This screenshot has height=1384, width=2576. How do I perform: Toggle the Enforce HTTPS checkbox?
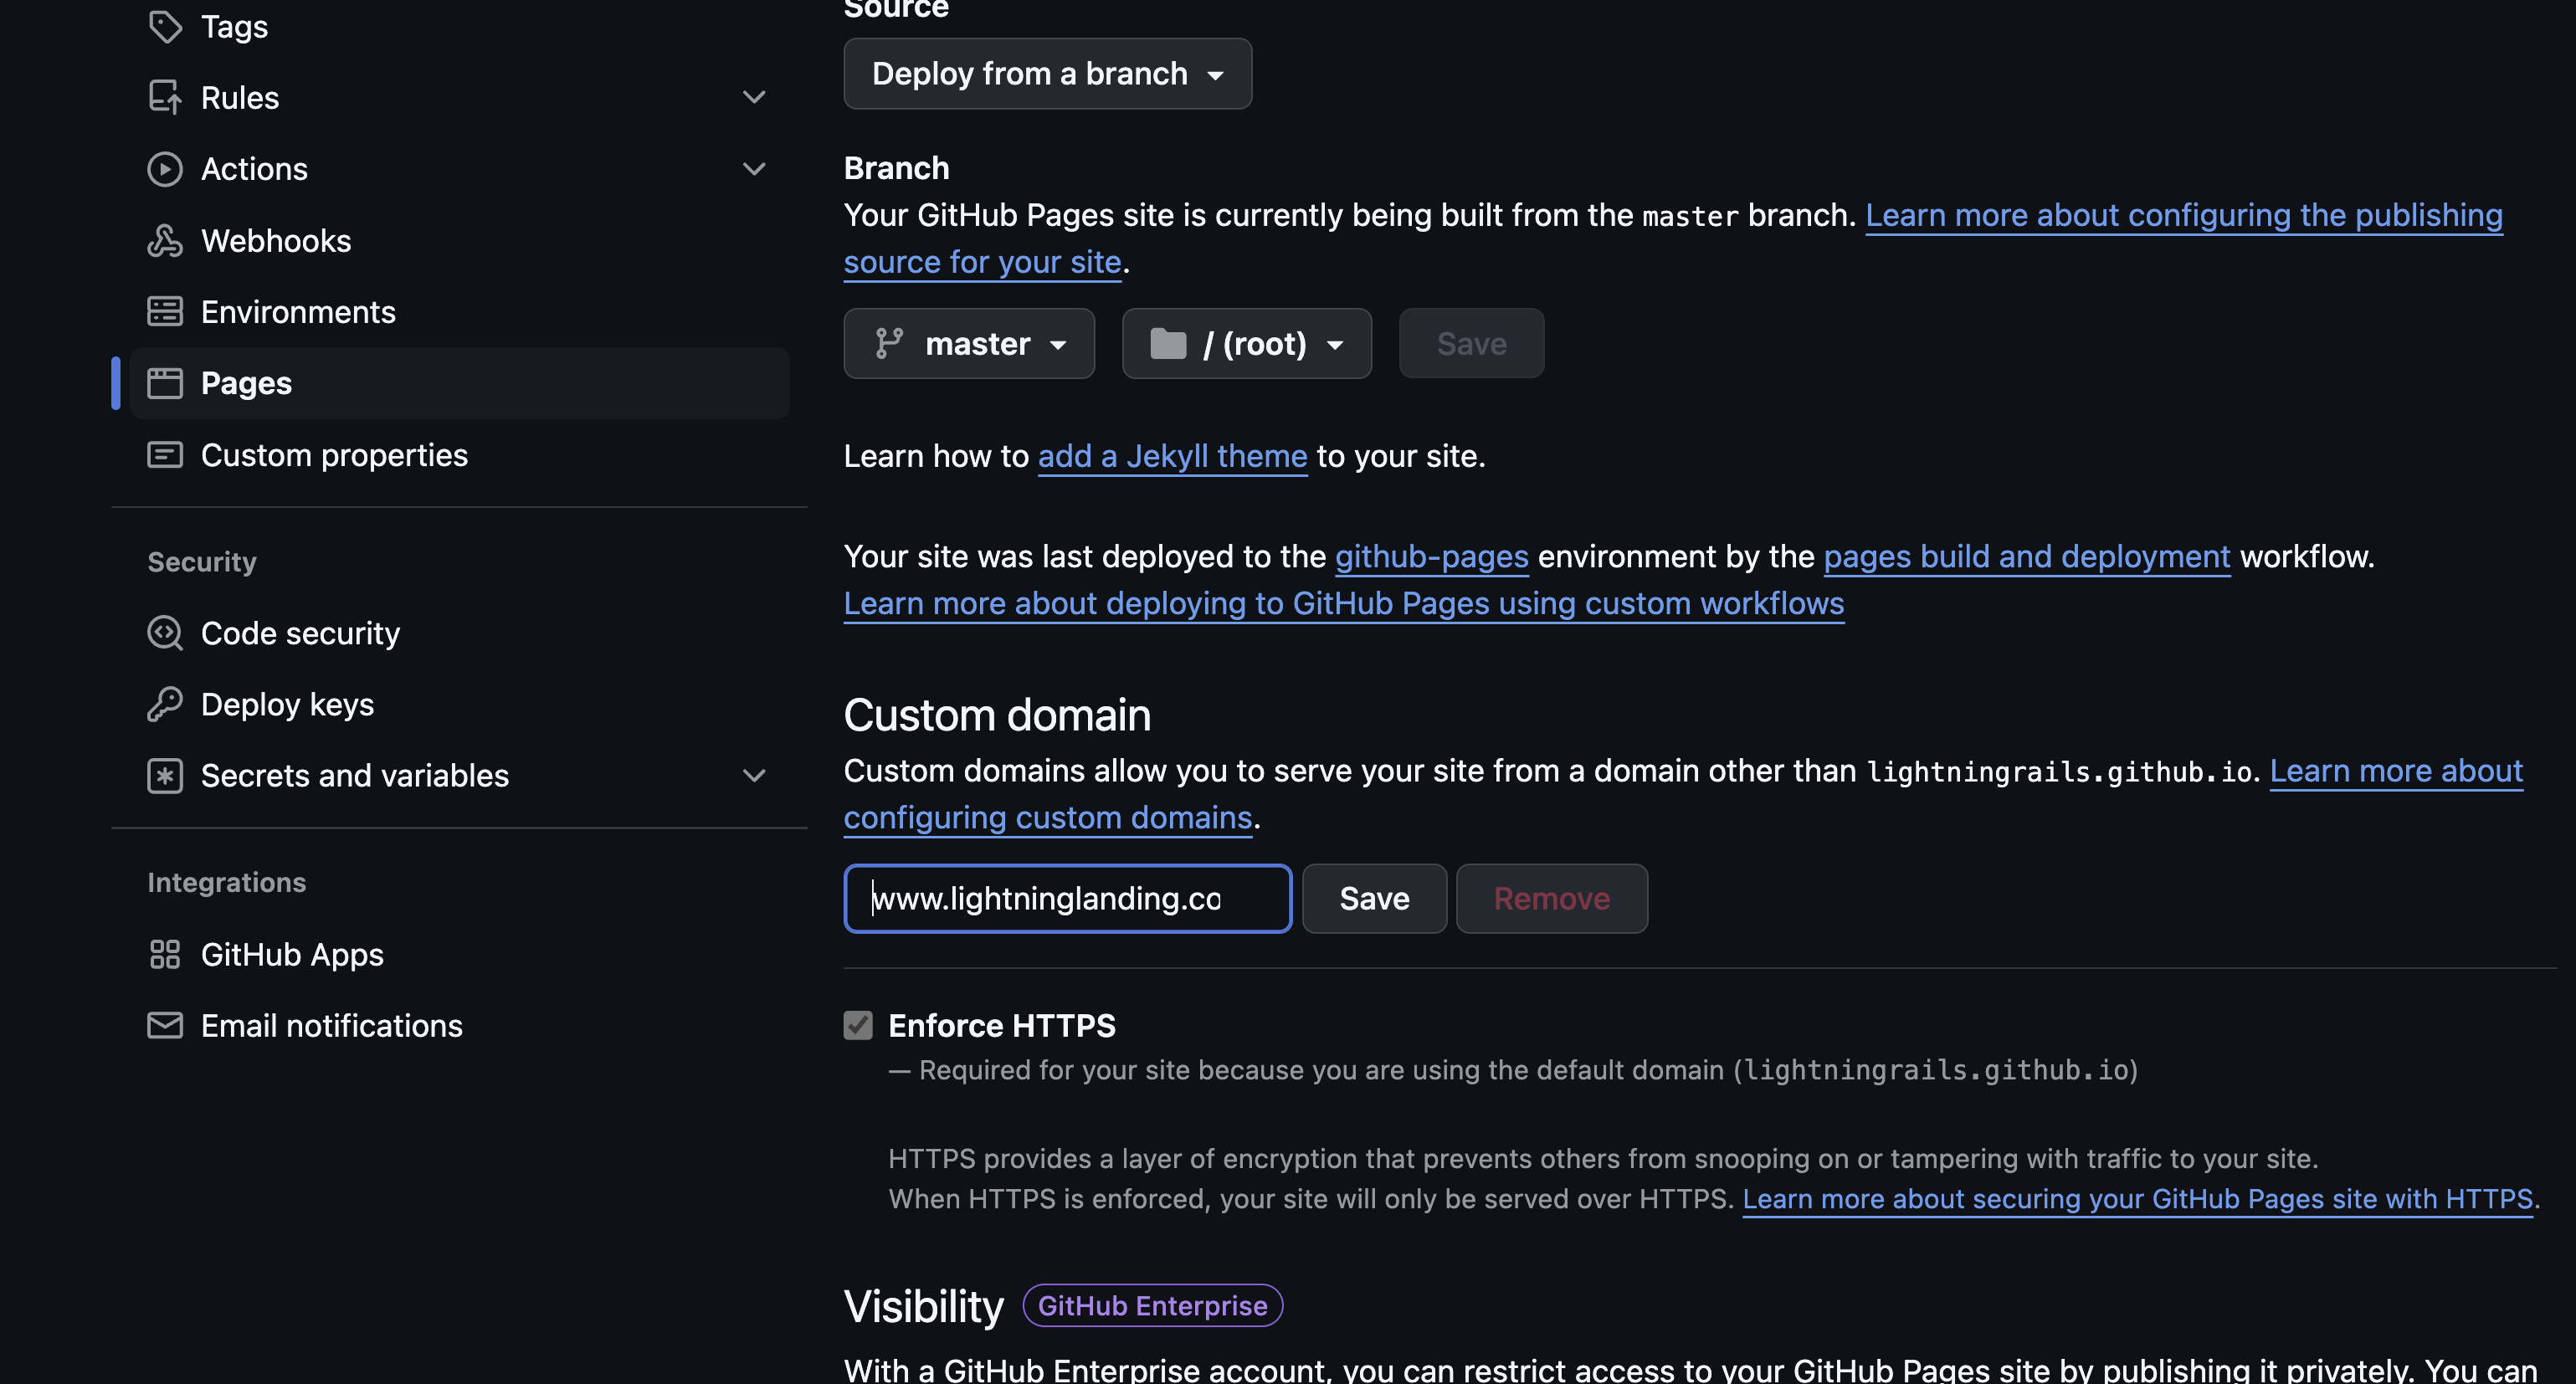pos(858,1025)
